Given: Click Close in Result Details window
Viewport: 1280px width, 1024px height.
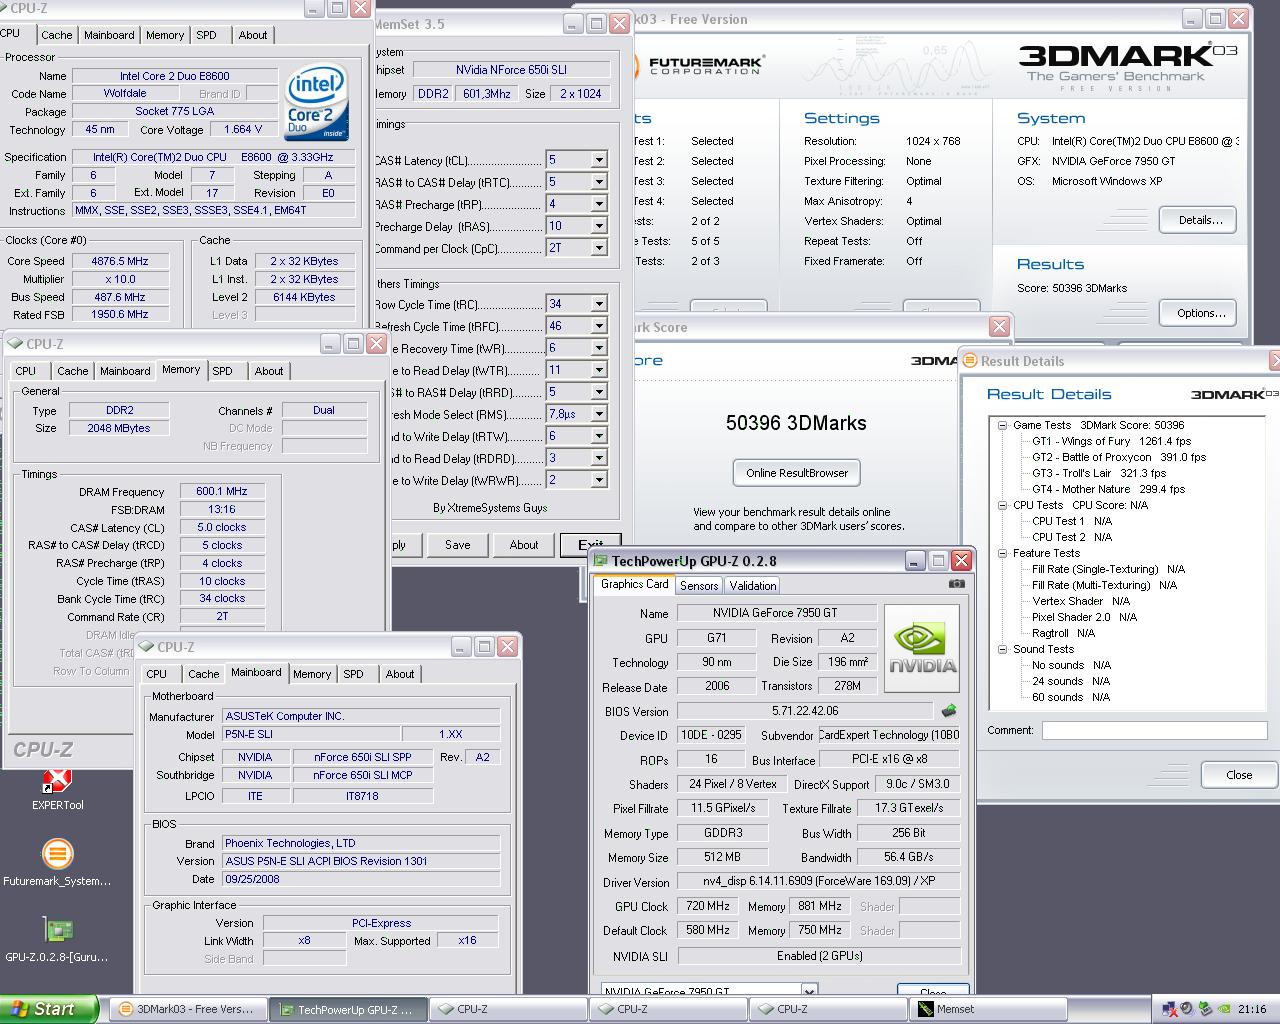Looking at the screenshot, I should 1239,775.
